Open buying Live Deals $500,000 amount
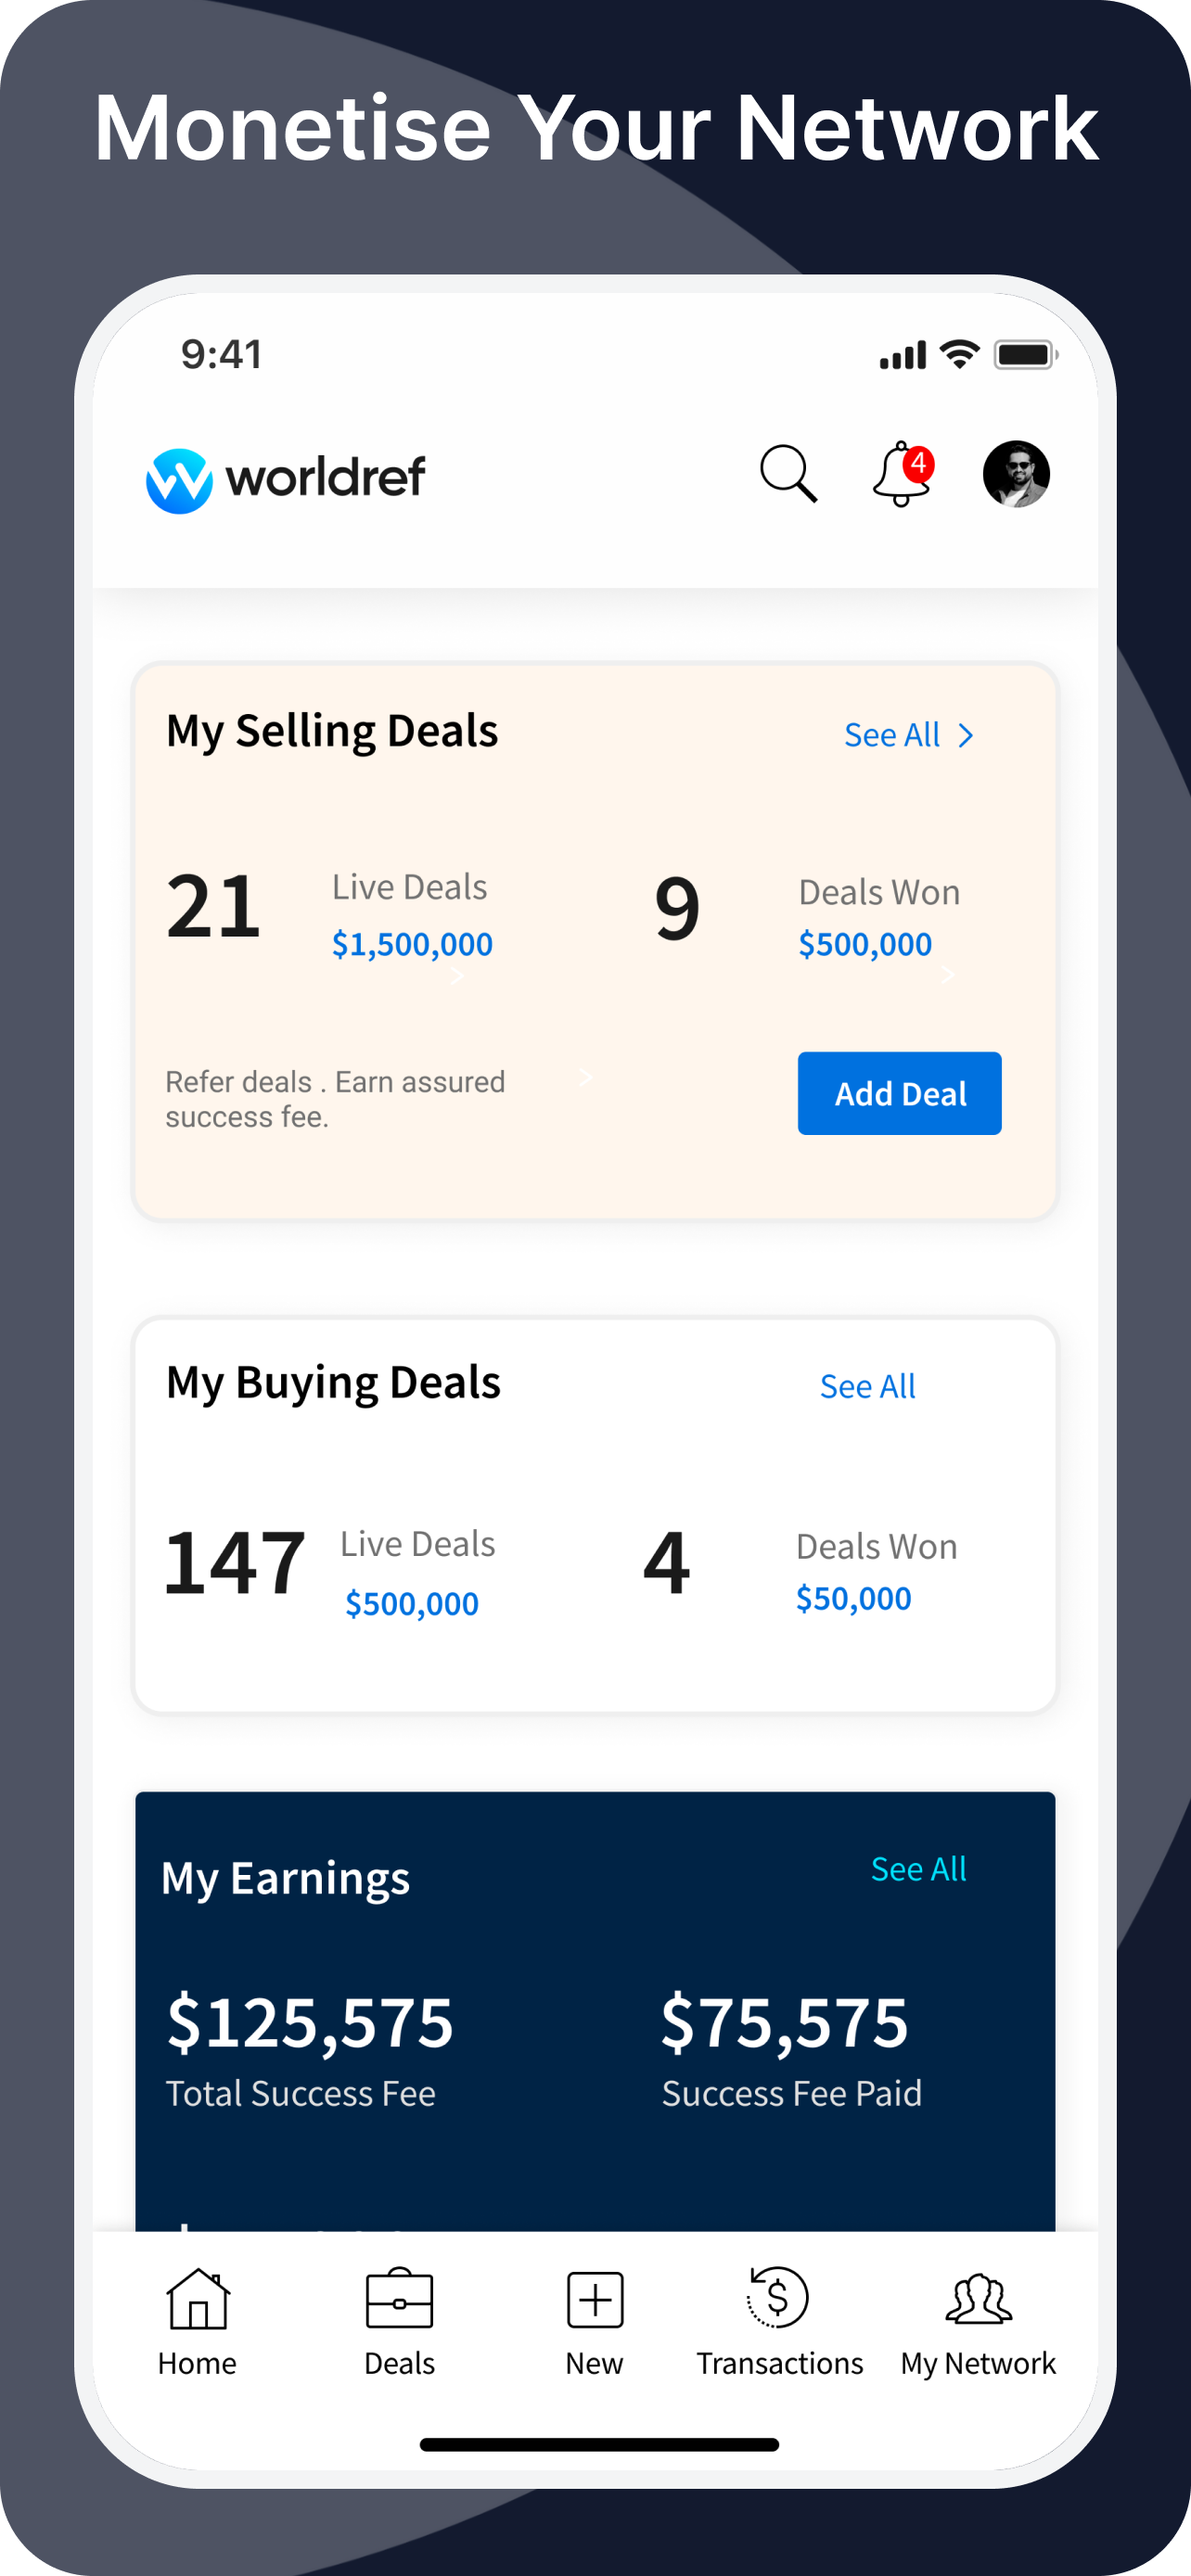The width and height of the screenshot is (1191, 2576). pyautogui.click(x=412, y=1603)
